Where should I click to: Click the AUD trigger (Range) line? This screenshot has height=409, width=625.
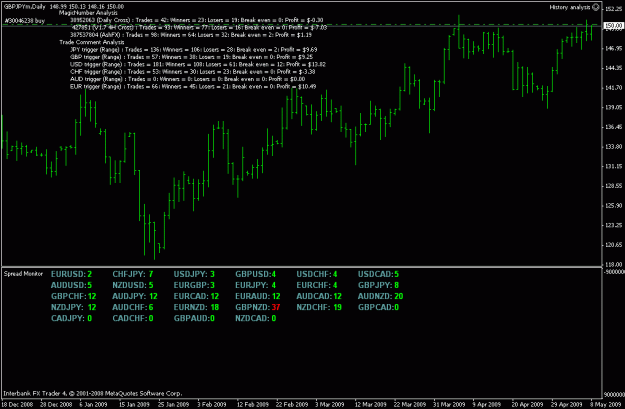pyautogui.click(x=187, y=79)
